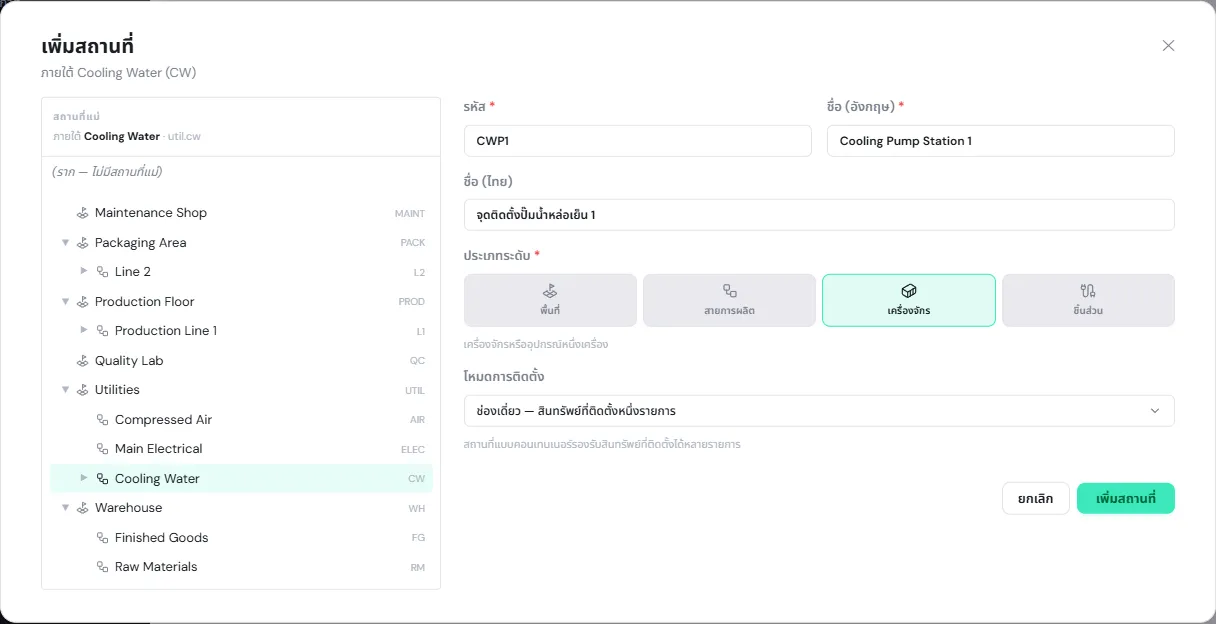Pick the ชิ้นส่วน level type
Screen dimensions: 1216x624
tap(1088, 300)
